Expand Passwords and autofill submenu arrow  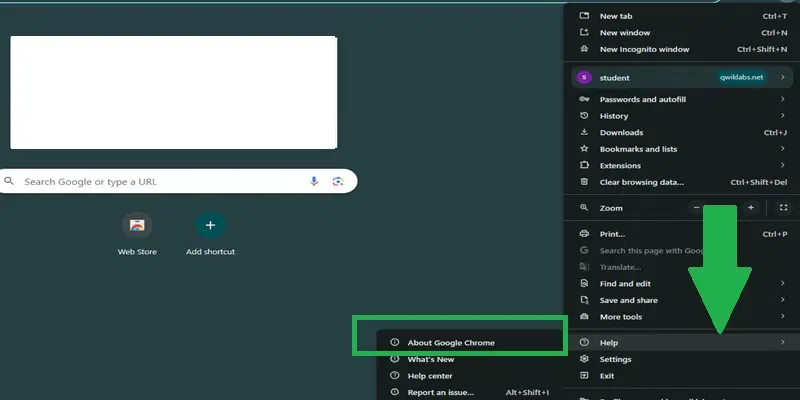783,99
